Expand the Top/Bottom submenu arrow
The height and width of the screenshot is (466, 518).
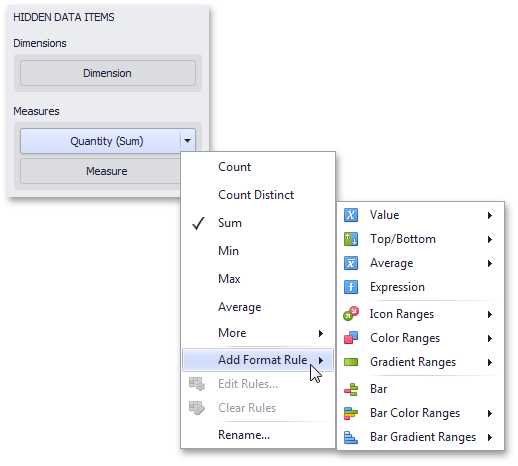[x=490, y=239]
